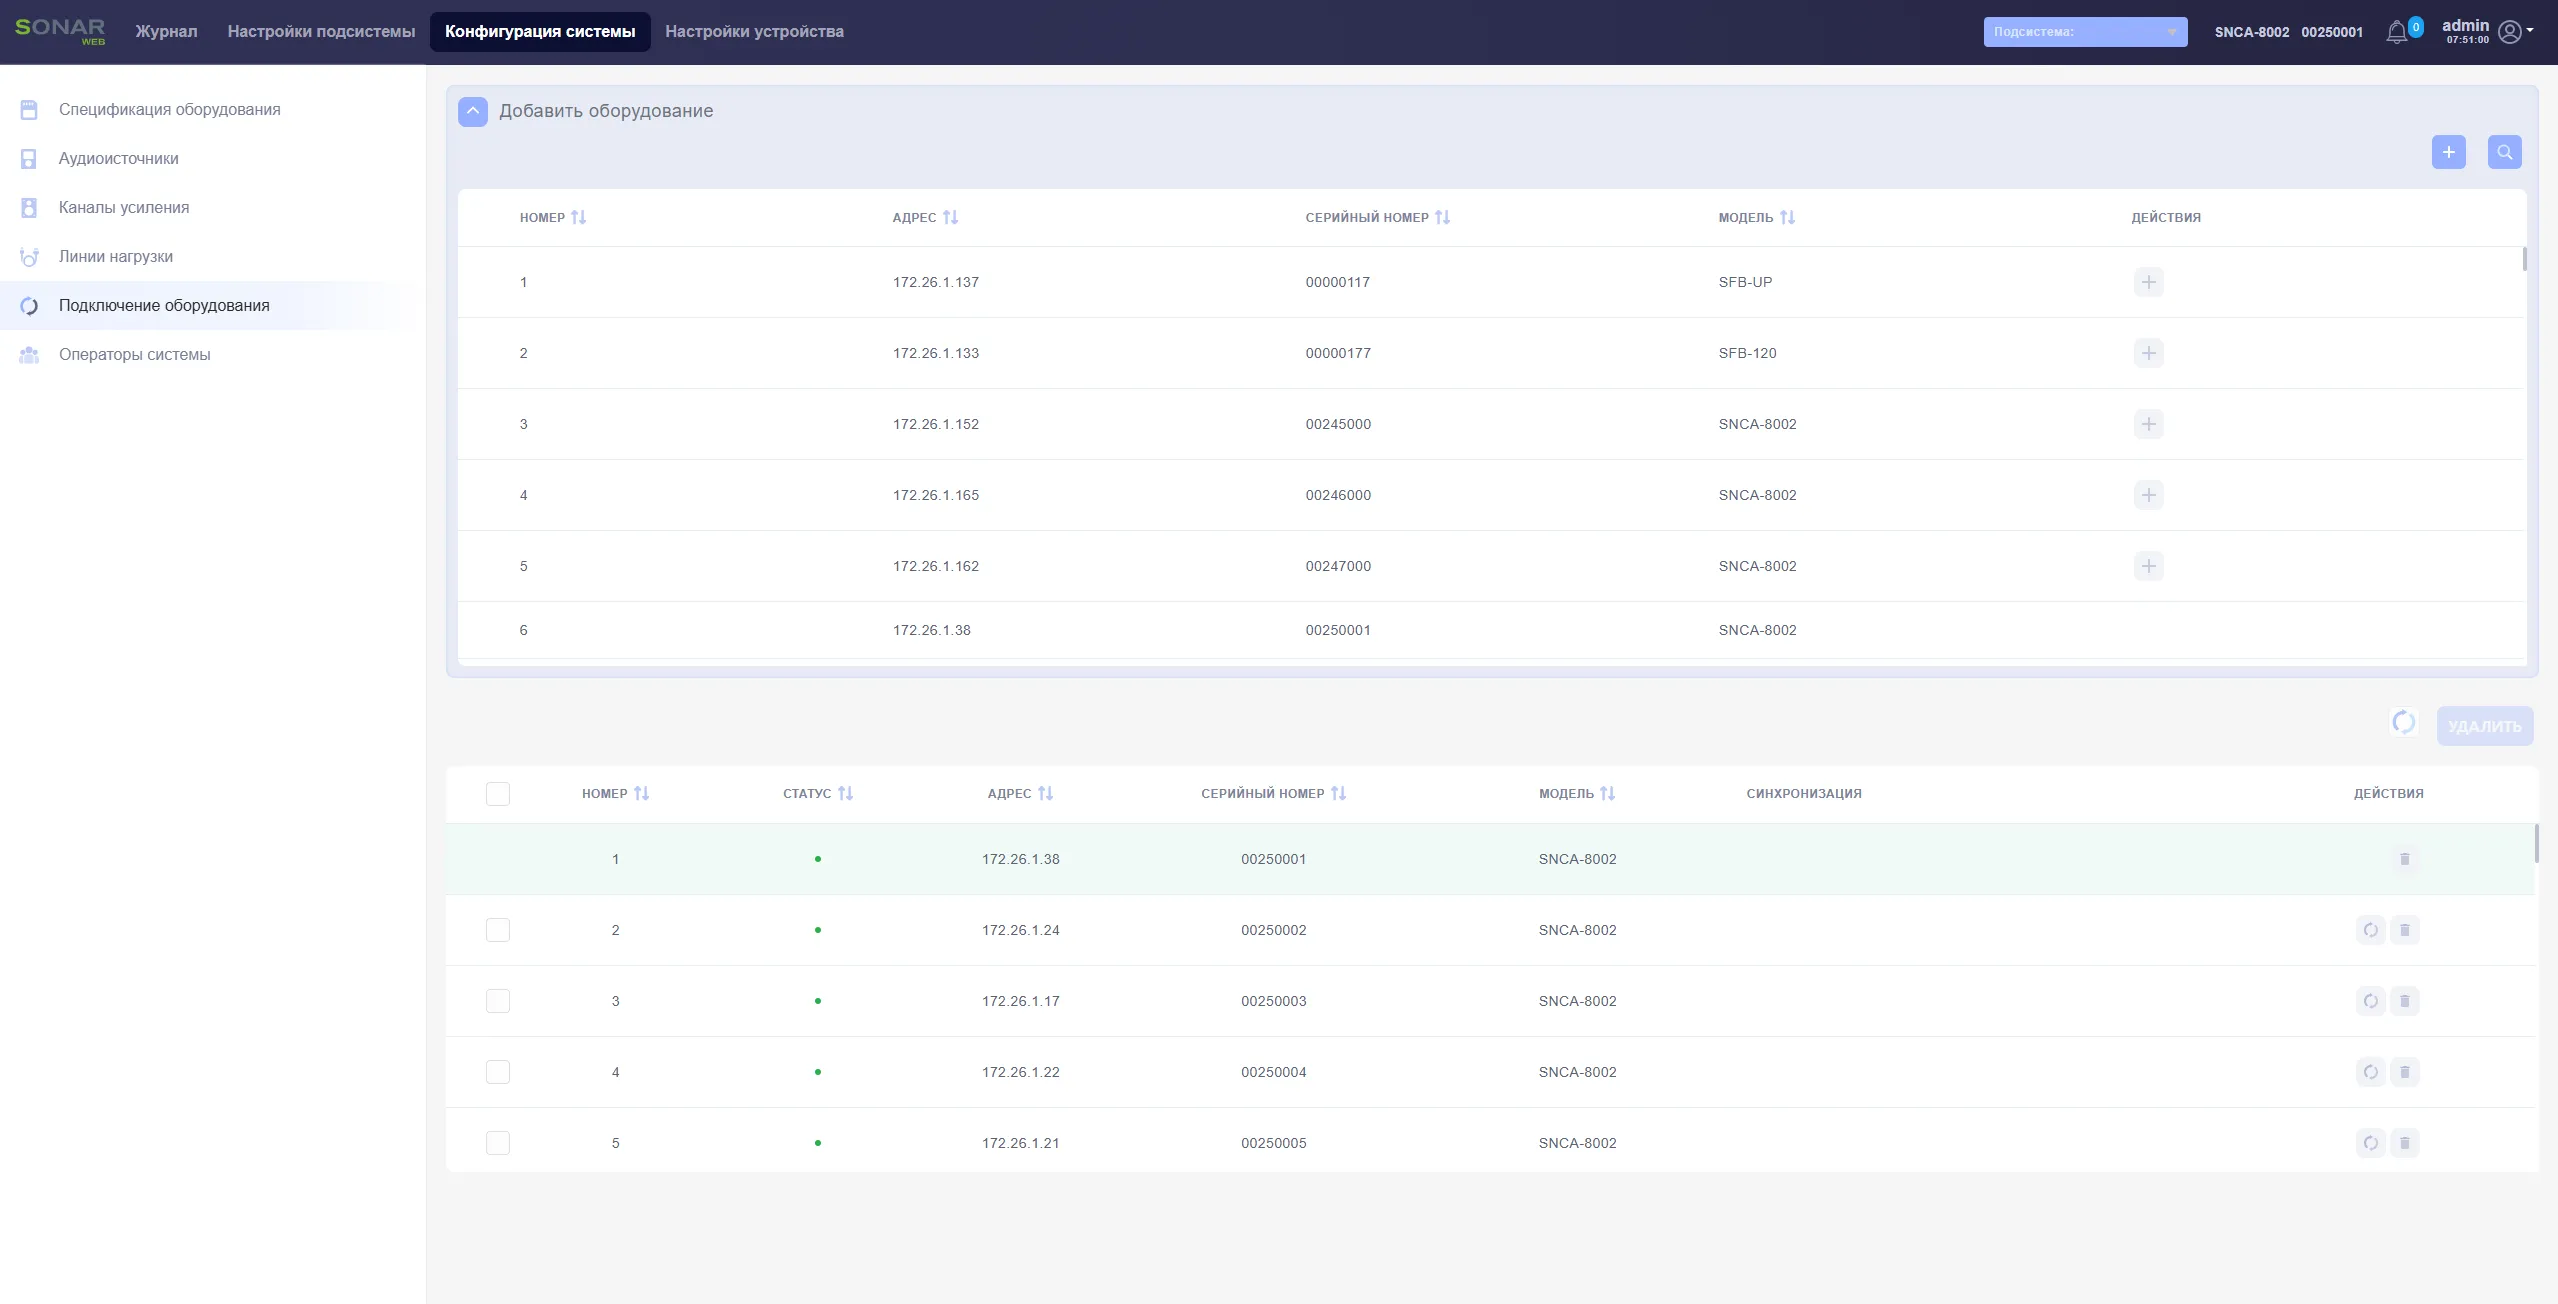
Task: Check the box for device 00250004
Action: tap(497, 1072)
